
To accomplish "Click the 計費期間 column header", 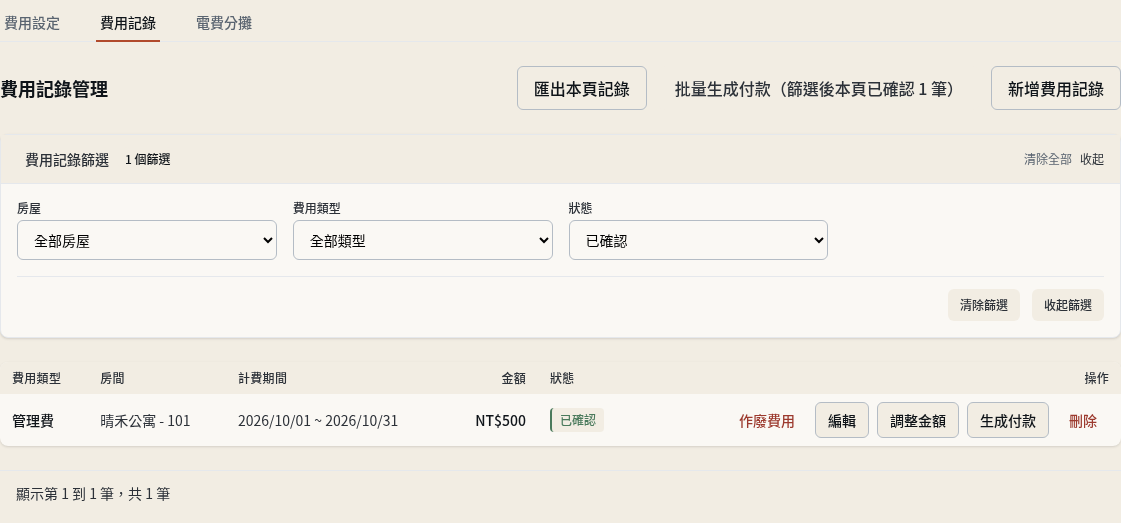I will tap(262, 378).
